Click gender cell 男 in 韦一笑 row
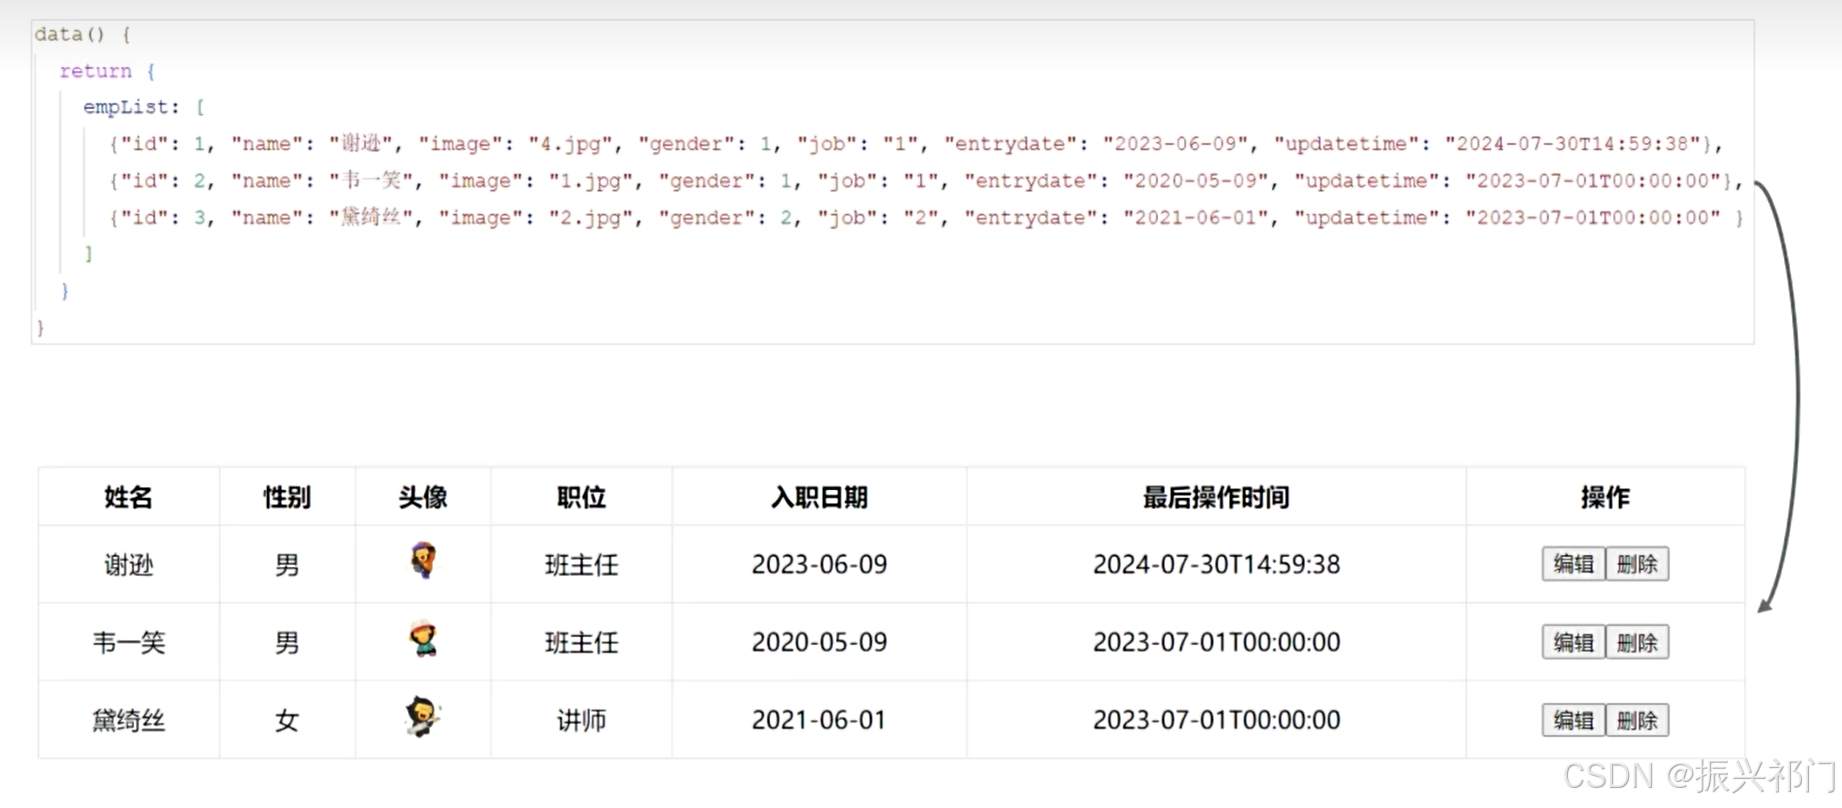 click(287, 642)
